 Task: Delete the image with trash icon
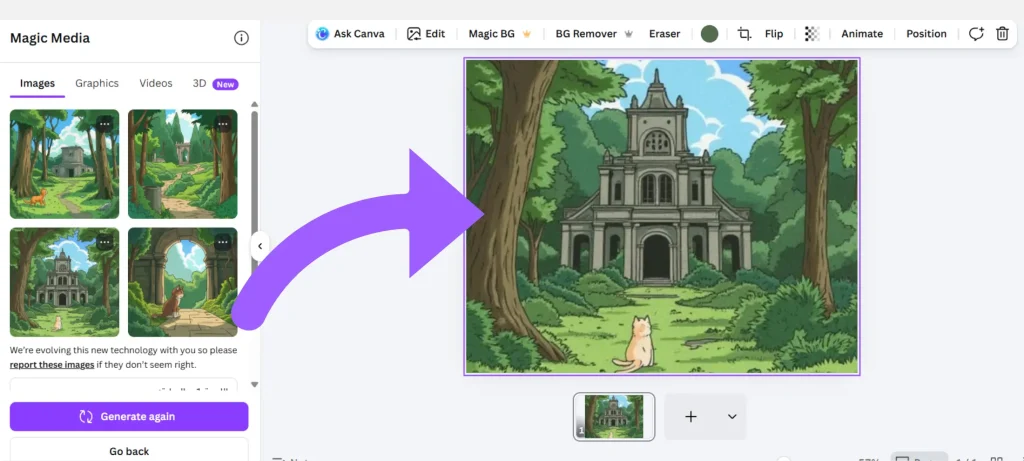point(1002,34)
